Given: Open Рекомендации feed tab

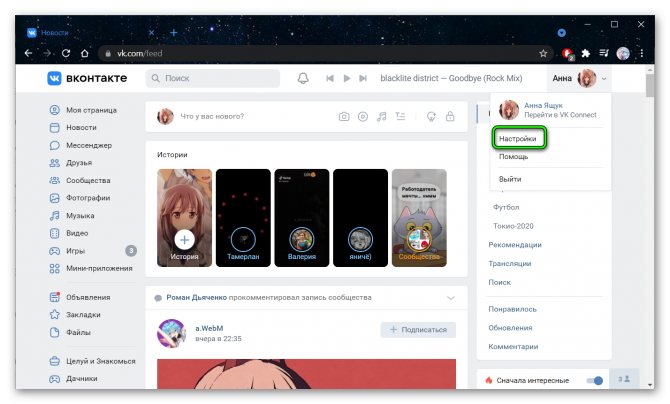Looking at the screenshot, I should (x=515, y=245).
